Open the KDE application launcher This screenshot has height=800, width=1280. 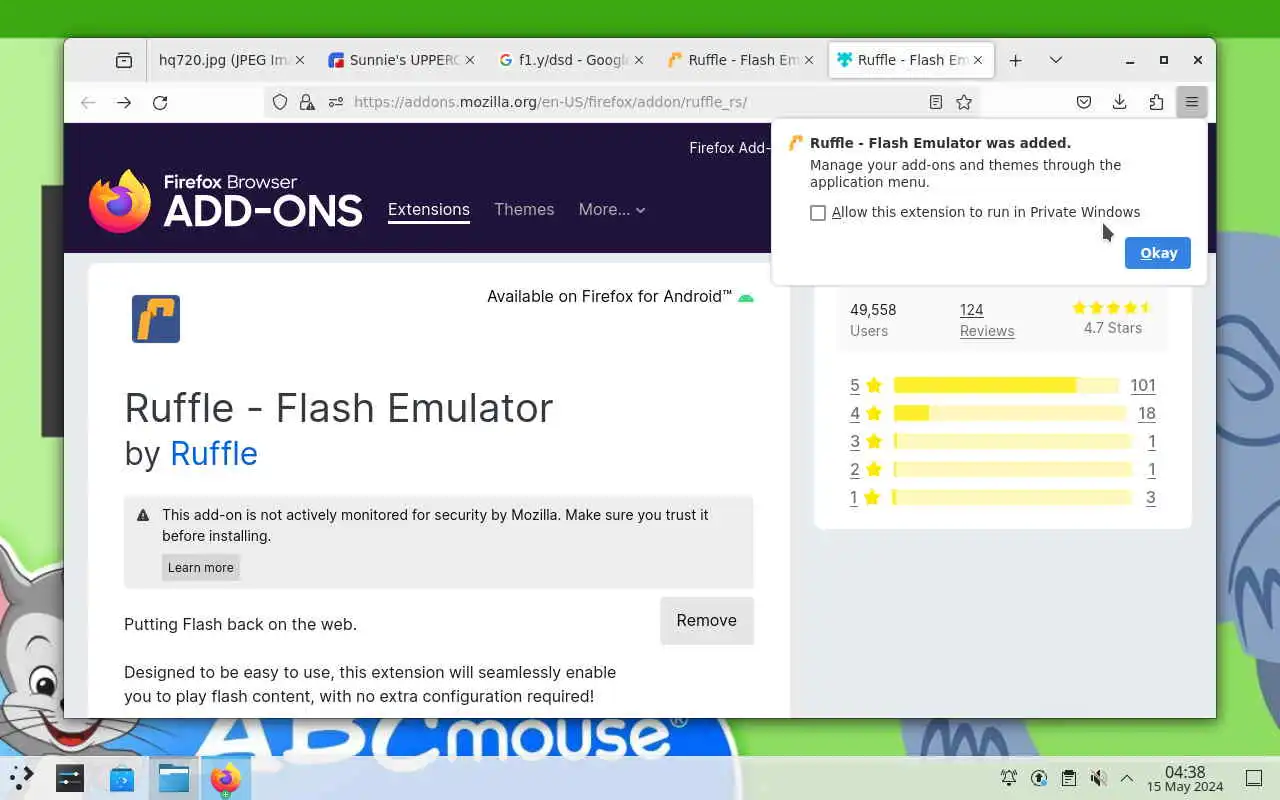point(21,777)
